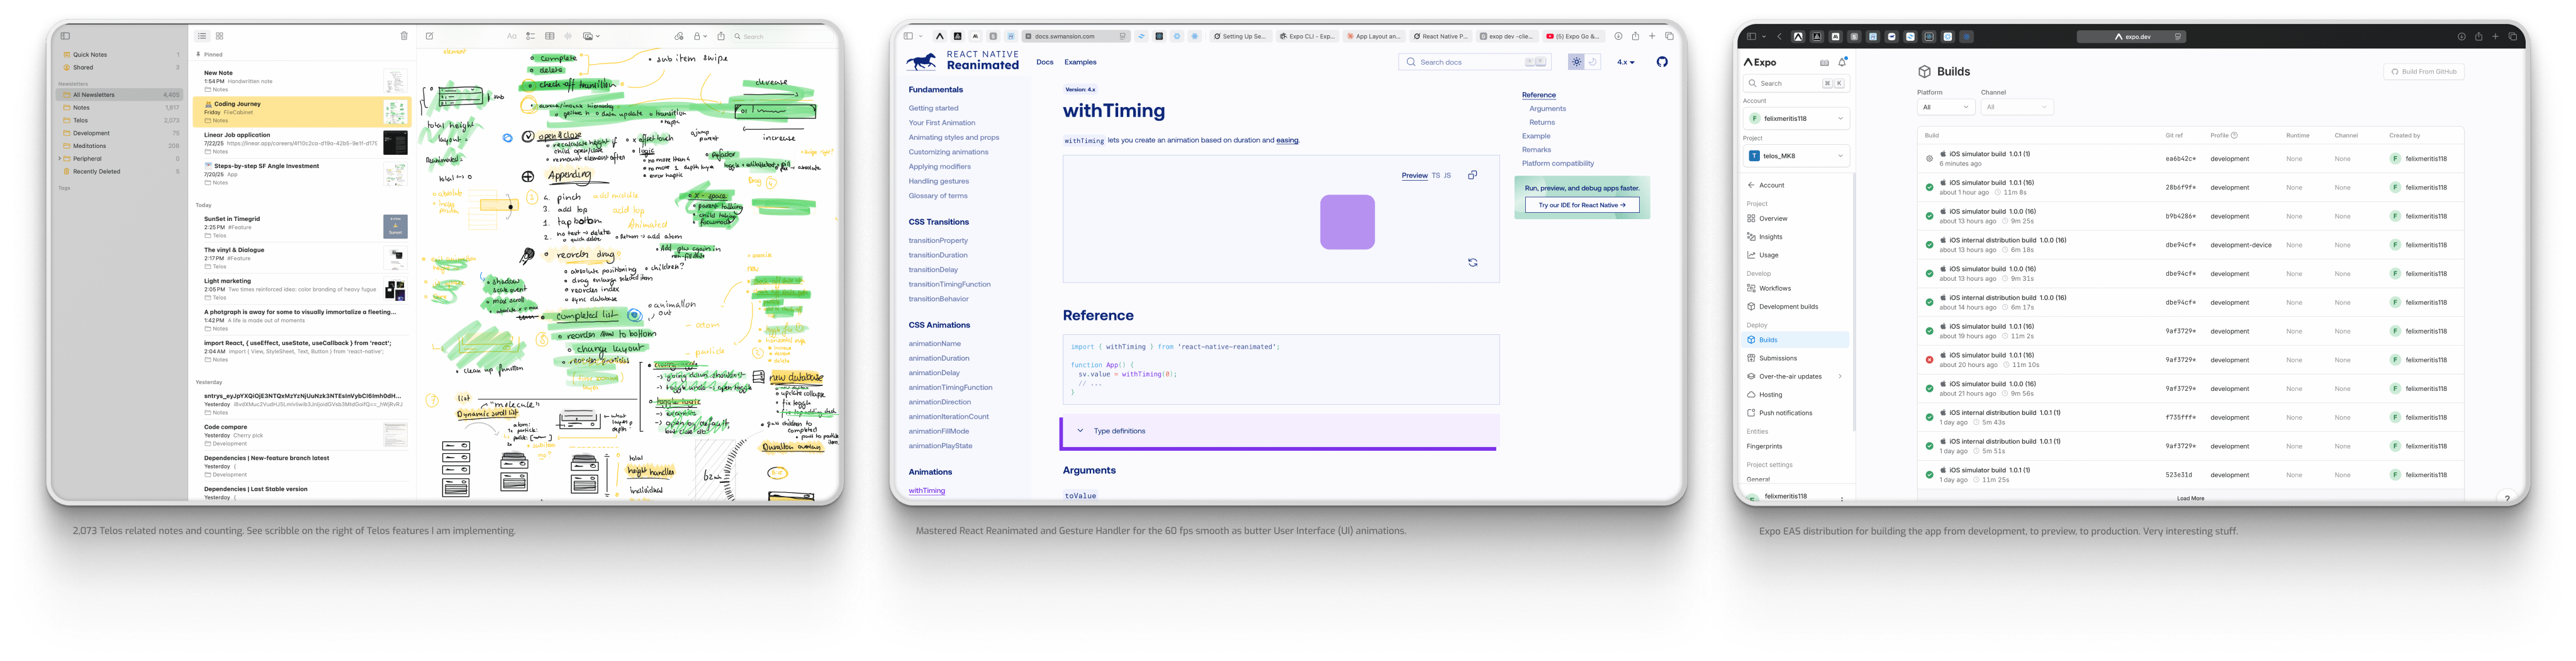
Task: Go back to Account in Expo sidebar
Action: click(x=1796, y=186)
